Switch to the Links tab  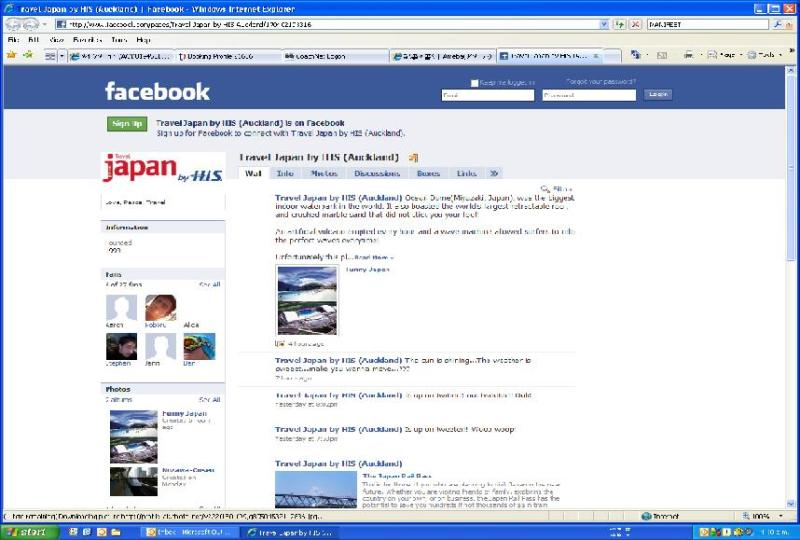[466, 173]
